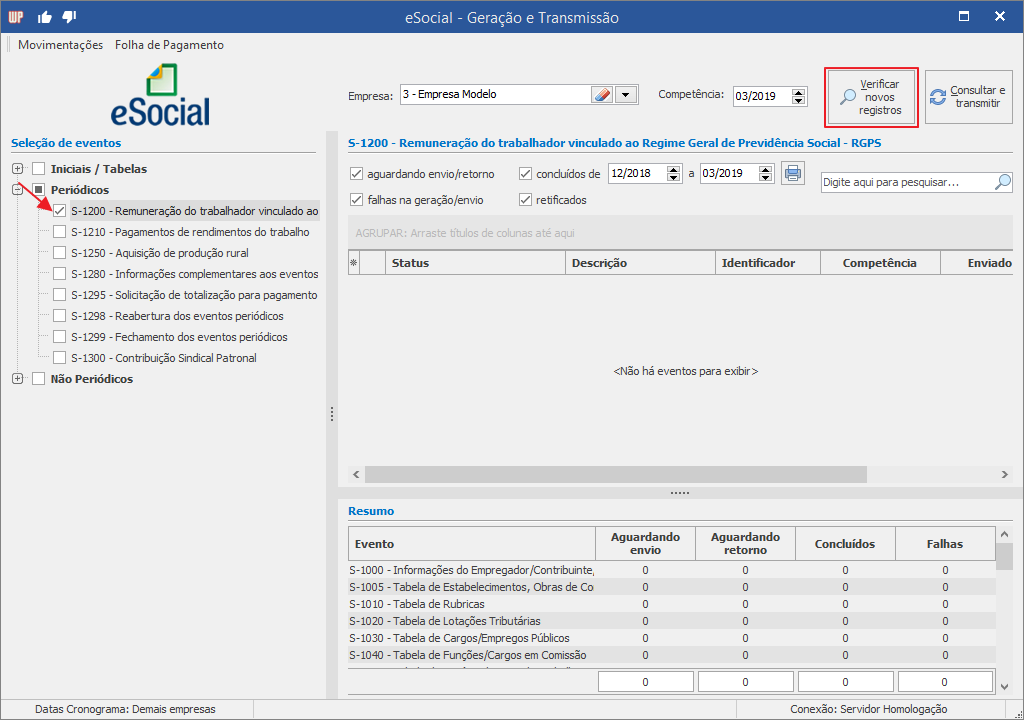Click the Consultar e transmitir button
Screen dimensions: 1024x720
(x=968, y=97)
